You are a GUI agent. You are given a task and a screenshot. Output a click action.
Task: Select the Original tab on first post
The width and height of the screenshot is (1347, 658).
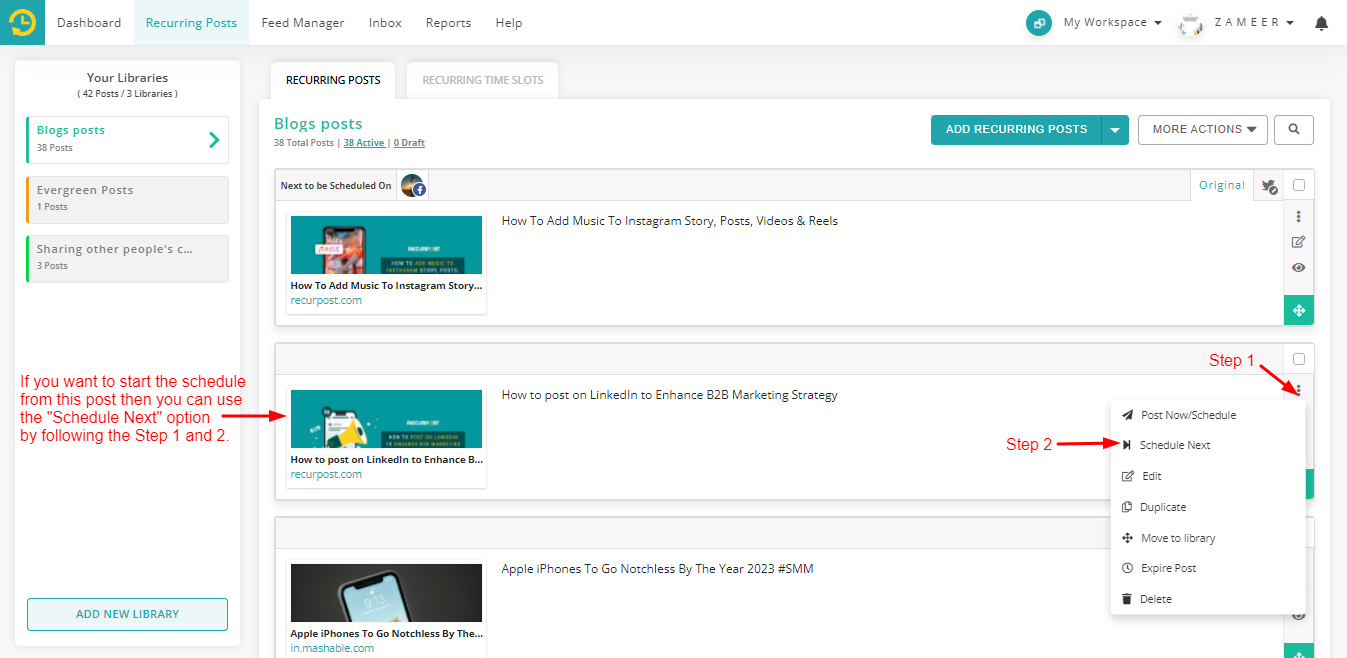click(x=1222, y=185)
